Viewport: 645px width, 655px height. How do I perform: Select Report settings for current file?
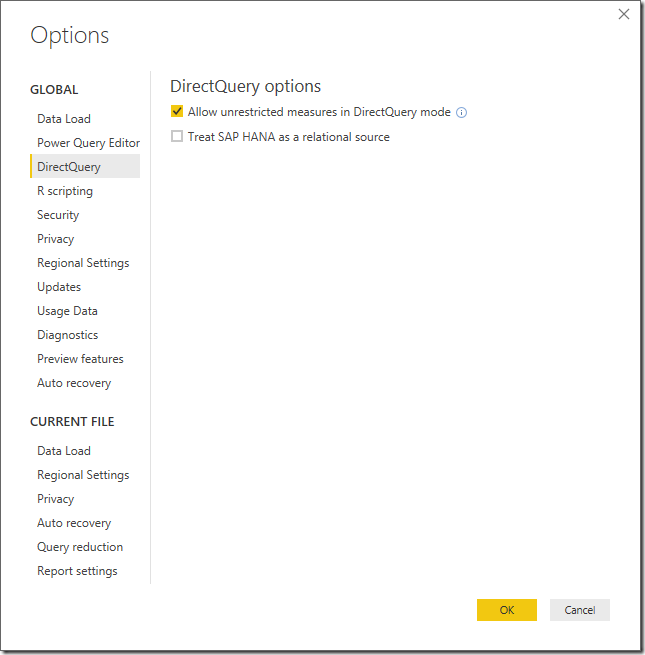tap(77, 571)
